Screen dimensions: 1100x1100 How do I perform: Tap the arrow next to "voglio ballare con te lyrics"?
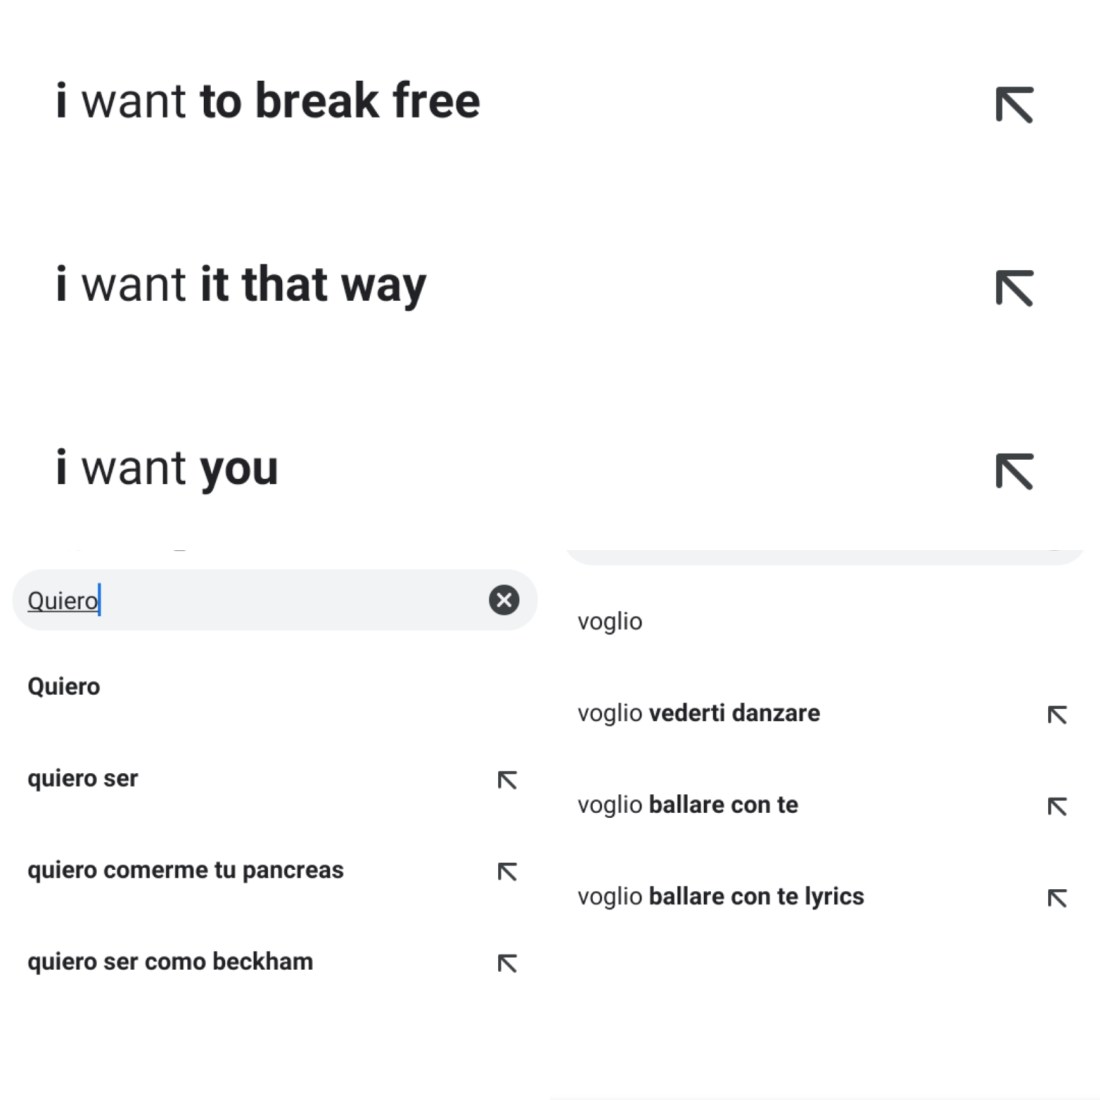1057,898
